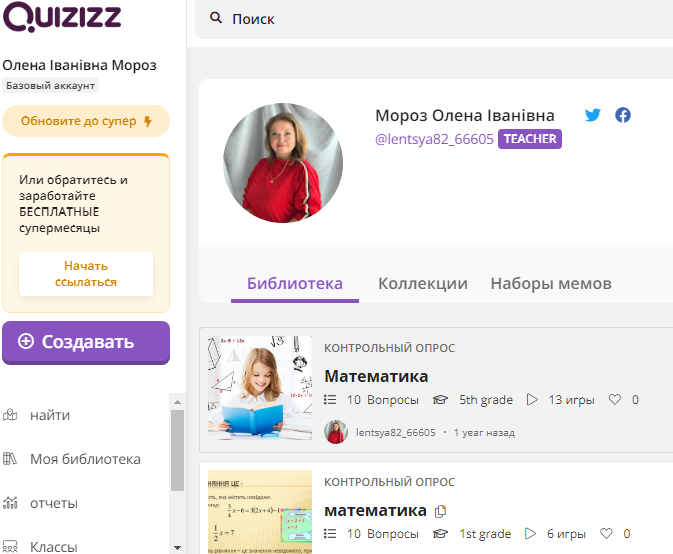Open the Twitter profile icon
This screenshot has height=554, width=673.
tap(593, 115)
